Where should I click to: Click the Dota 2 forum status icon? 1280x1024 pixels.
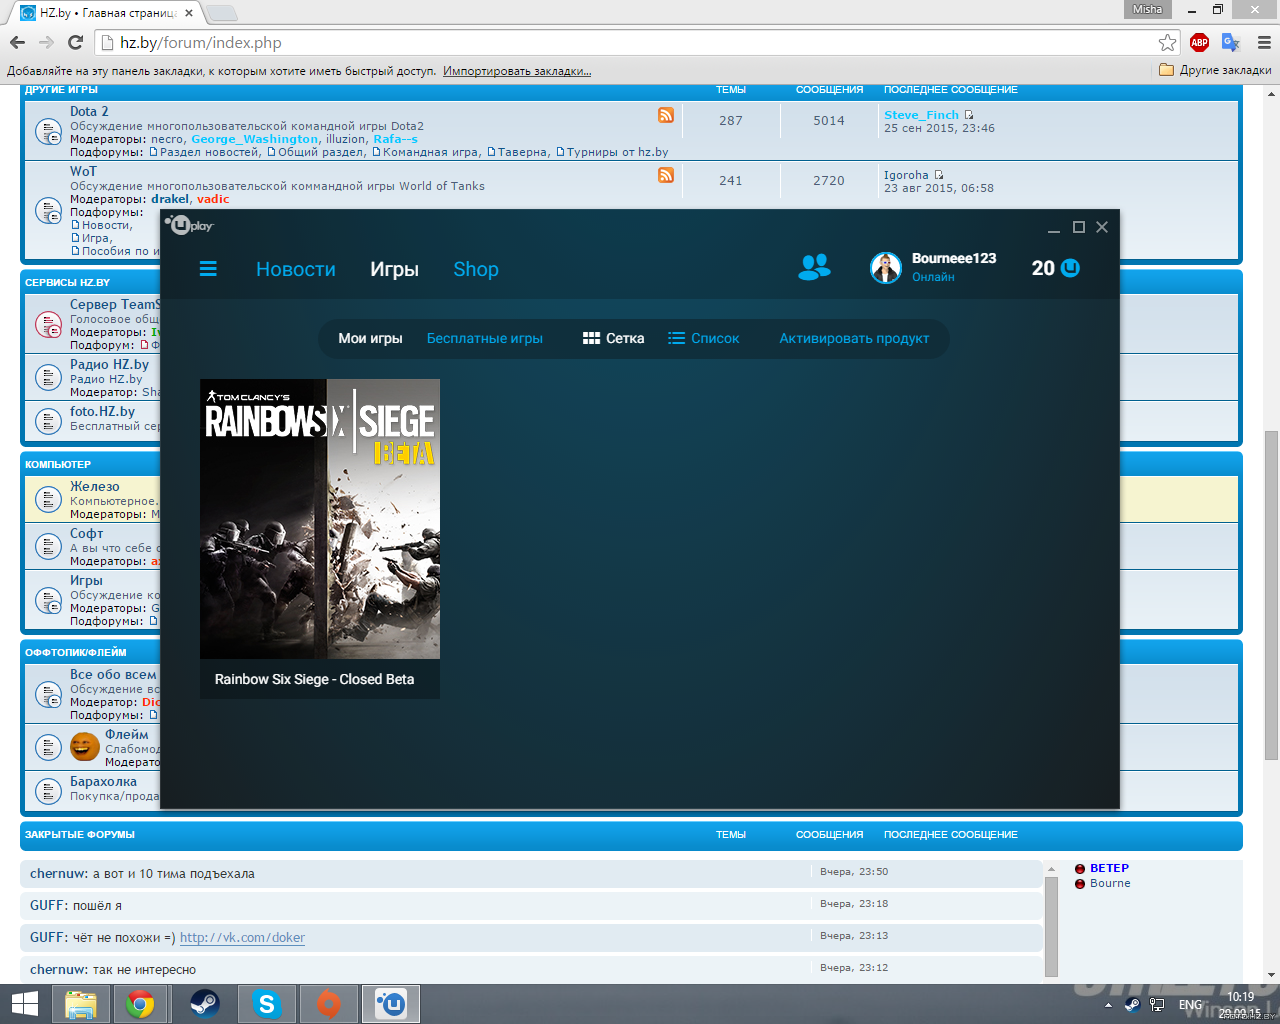[48, 131]
